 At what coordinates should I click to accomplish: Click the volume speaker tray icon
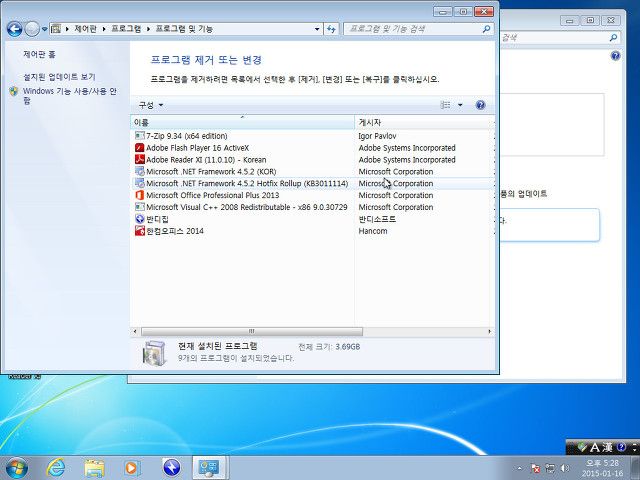click(x=565, y=469)
